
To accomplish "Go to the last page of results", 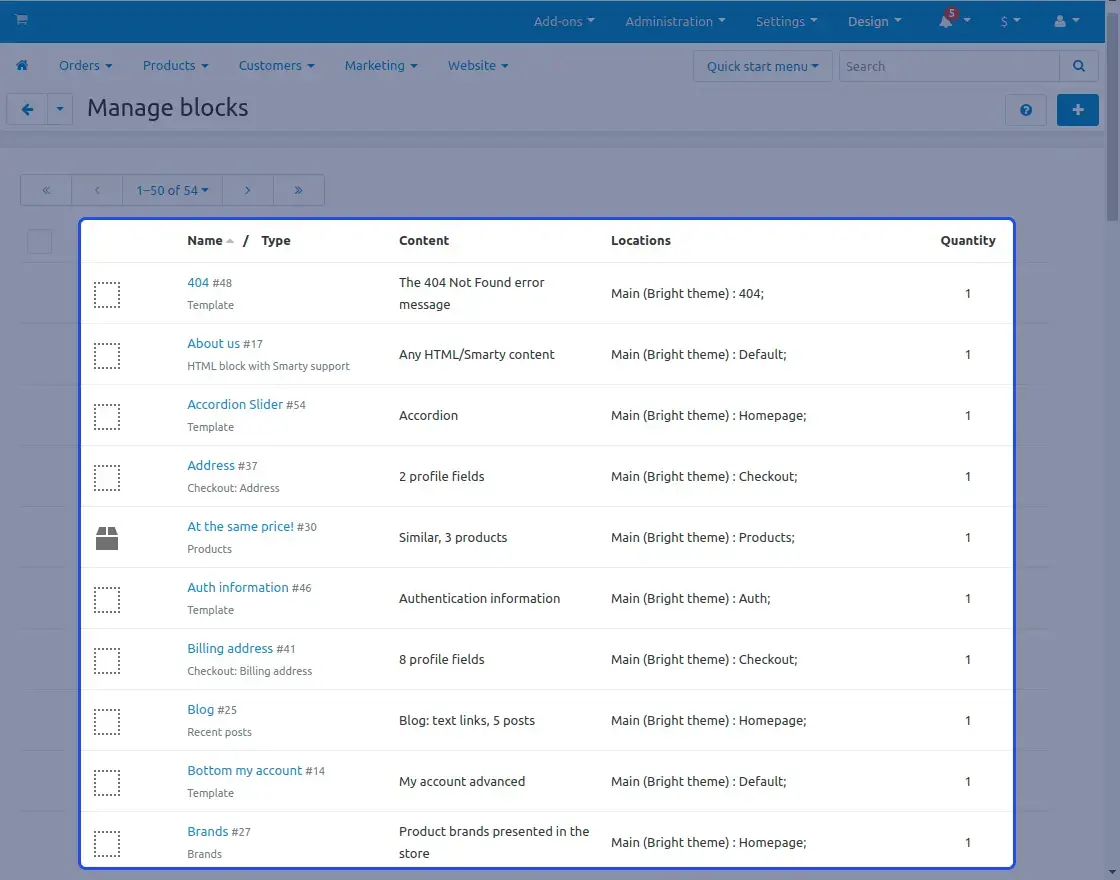I will (x=298, y=190).
